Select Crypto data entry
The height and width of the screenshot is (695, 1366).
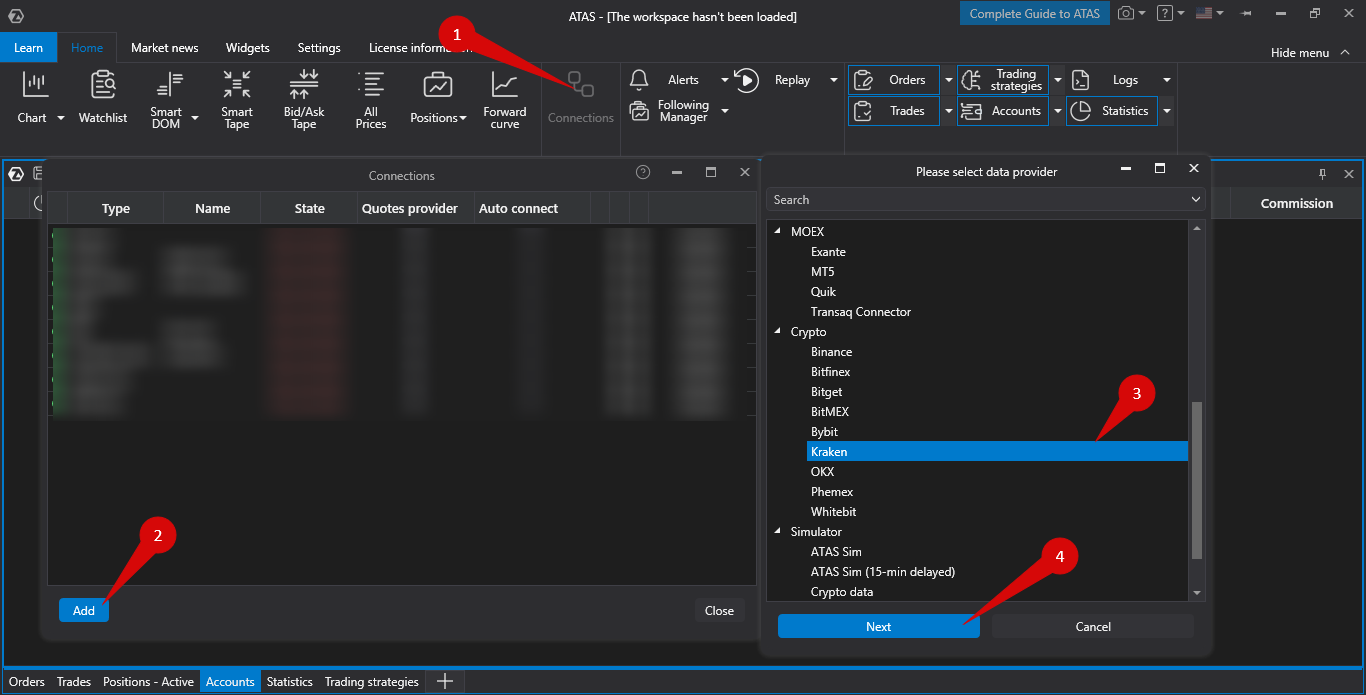click(x=842, y=592)
